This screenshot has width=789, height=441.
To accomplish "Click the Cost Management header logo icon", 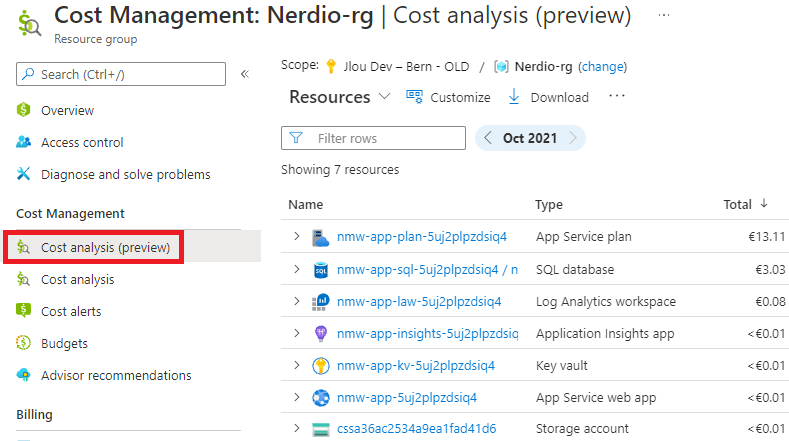I will 29,24.
